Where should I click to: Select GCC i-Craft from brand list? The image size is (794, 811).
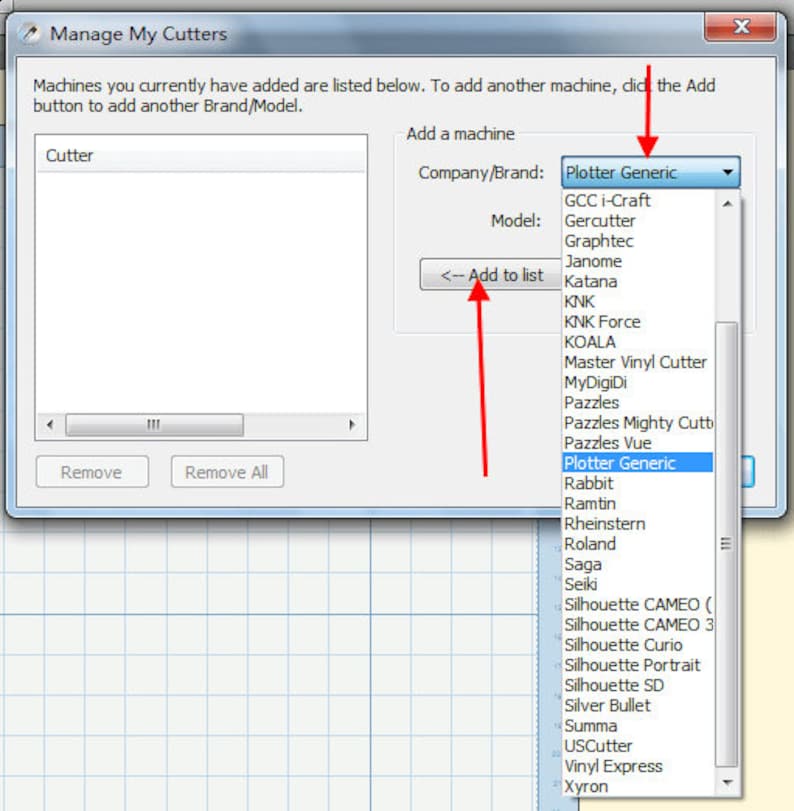[638, 200]
